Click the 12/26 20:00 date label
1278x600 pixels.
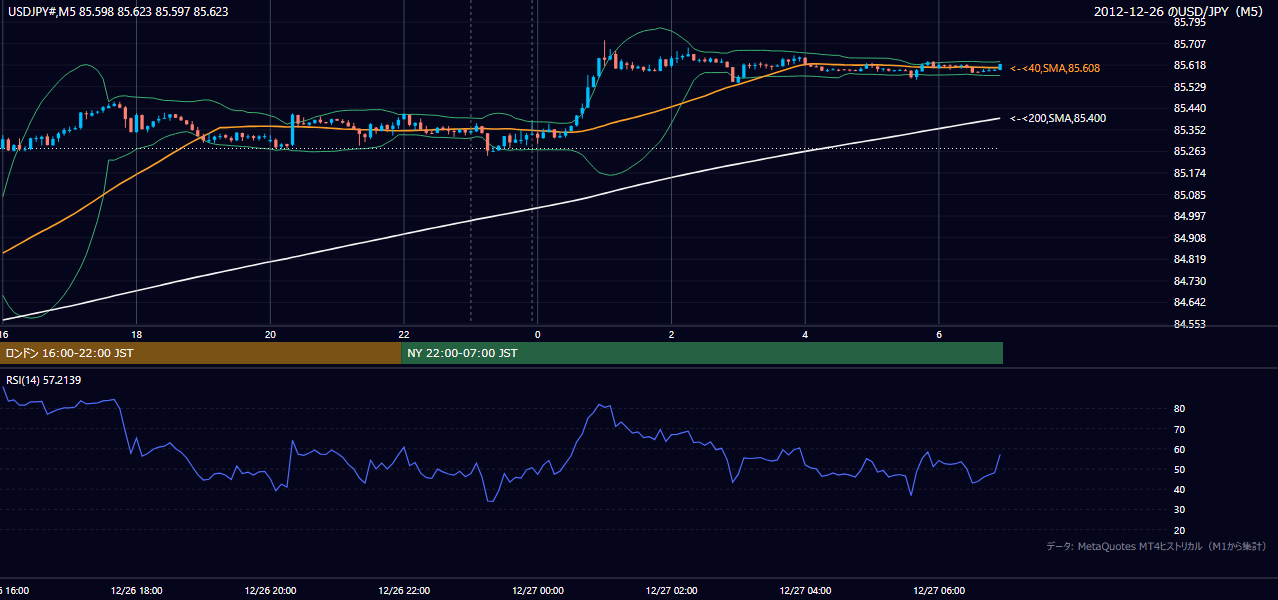click(270, 591)
